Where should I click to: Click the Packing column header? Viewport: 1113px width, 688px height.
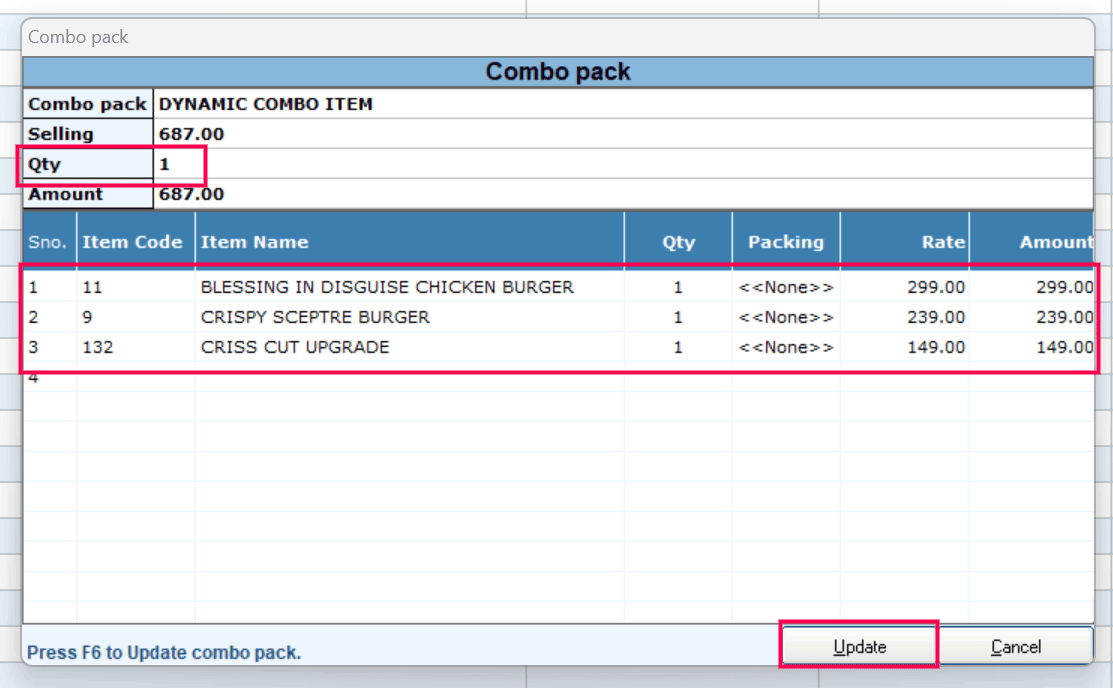point(786,242)
